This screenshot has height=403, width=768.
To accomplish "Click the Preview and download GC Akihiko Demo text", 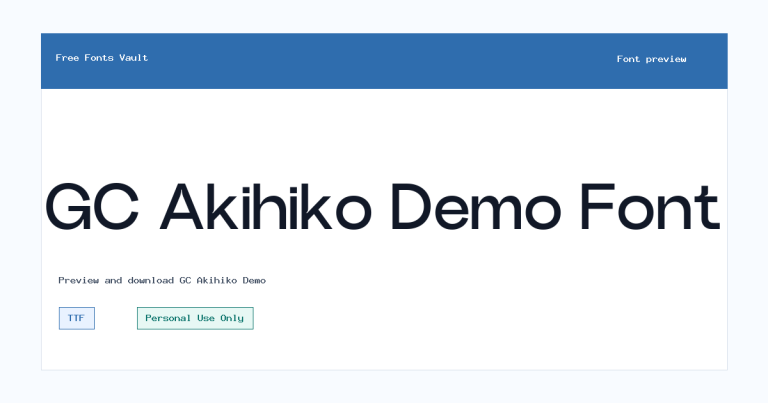I will 162,281.
